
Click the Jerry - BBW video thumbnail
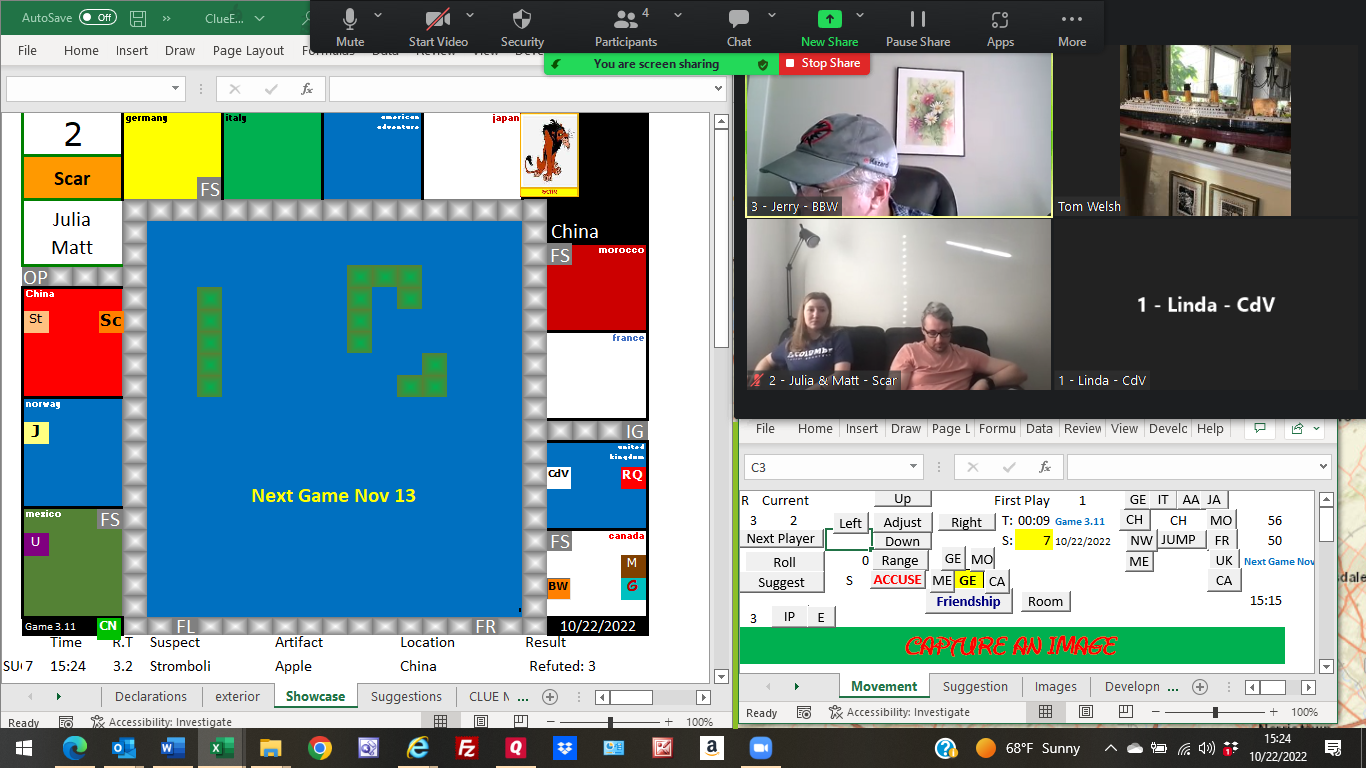point(898,133)
